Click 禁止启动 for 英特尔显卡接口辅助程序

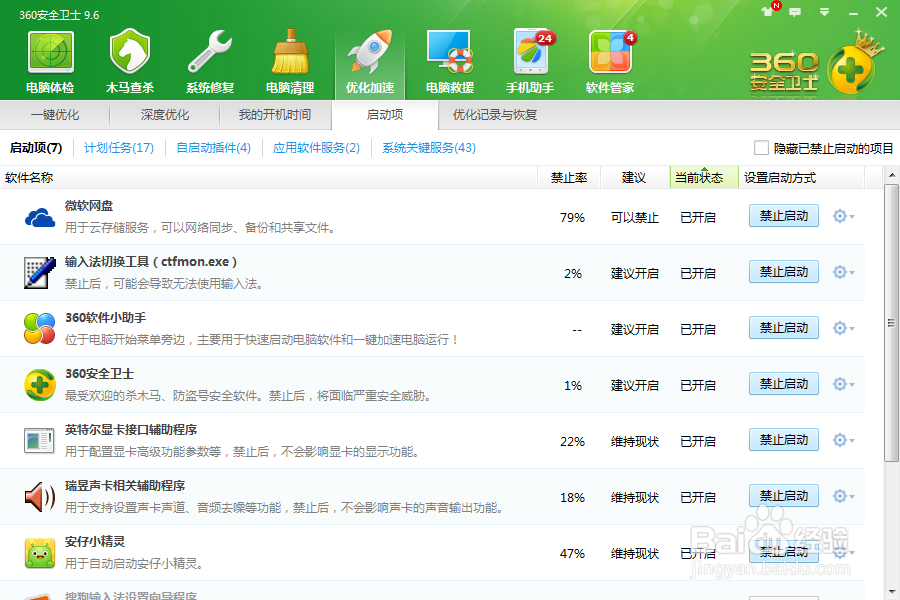(x=783, y=440)
